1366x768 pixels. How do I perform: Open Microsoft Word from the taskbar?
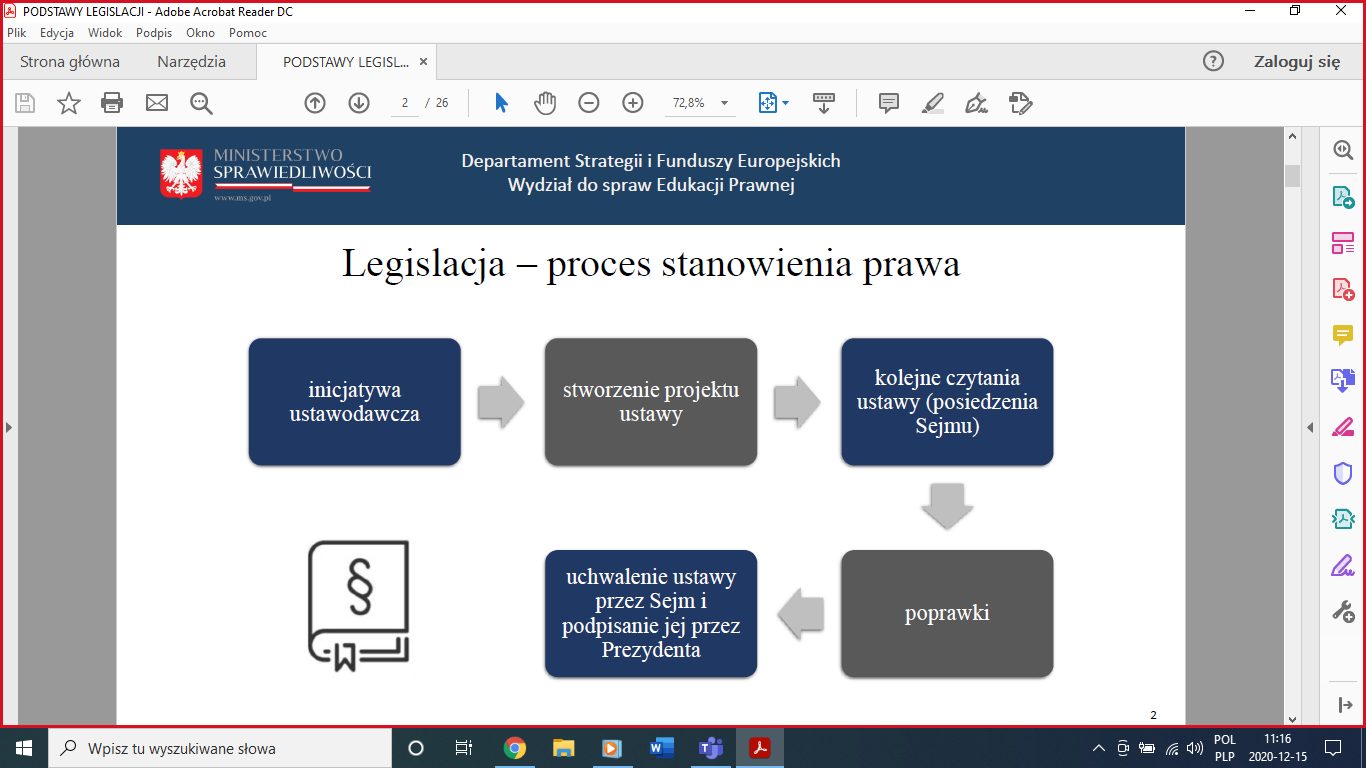point(662,748)
